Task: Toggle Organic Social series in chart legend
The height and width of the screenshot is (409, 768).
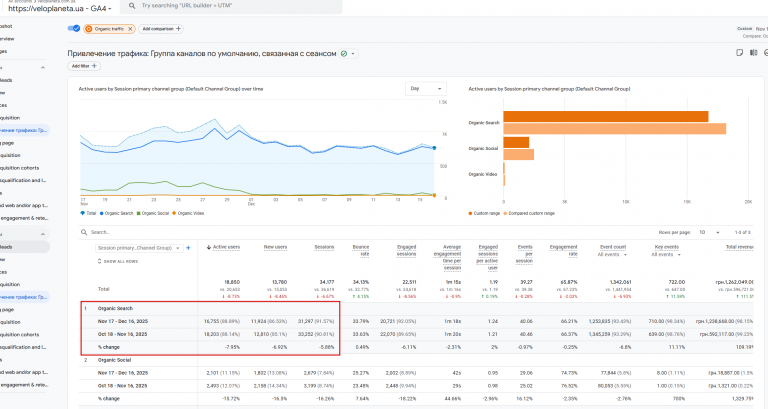Action: click(156, 213)
